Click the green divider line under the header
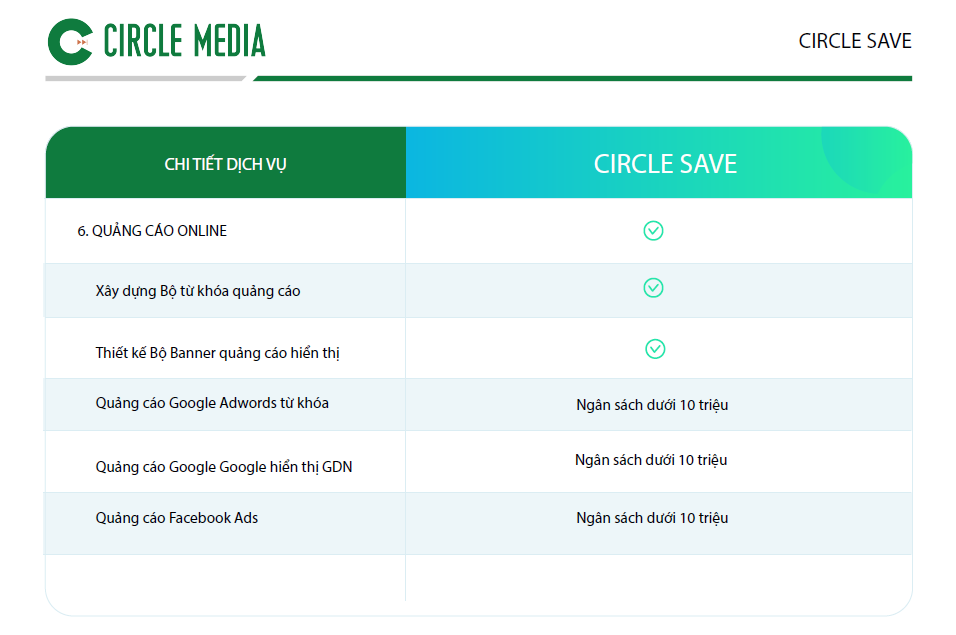The width and height of the screenshot is (956, 635). point(582,79)
